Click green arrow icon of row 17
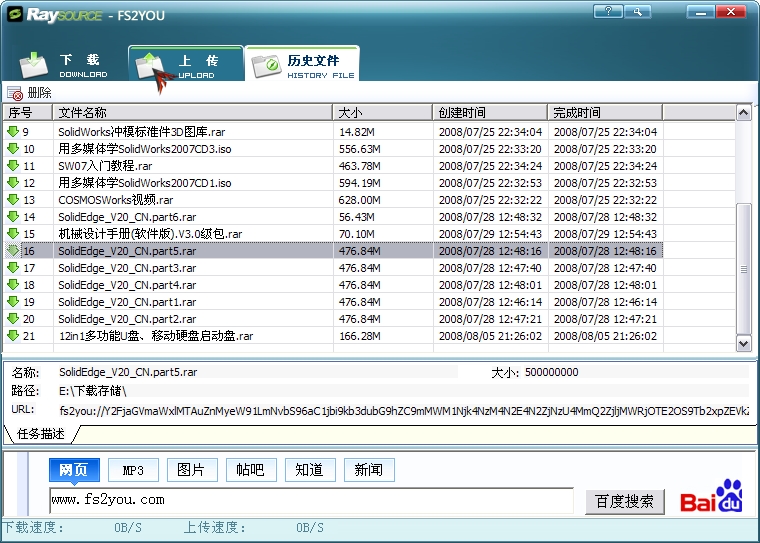760x543 pixels. (x=13, y=268)
